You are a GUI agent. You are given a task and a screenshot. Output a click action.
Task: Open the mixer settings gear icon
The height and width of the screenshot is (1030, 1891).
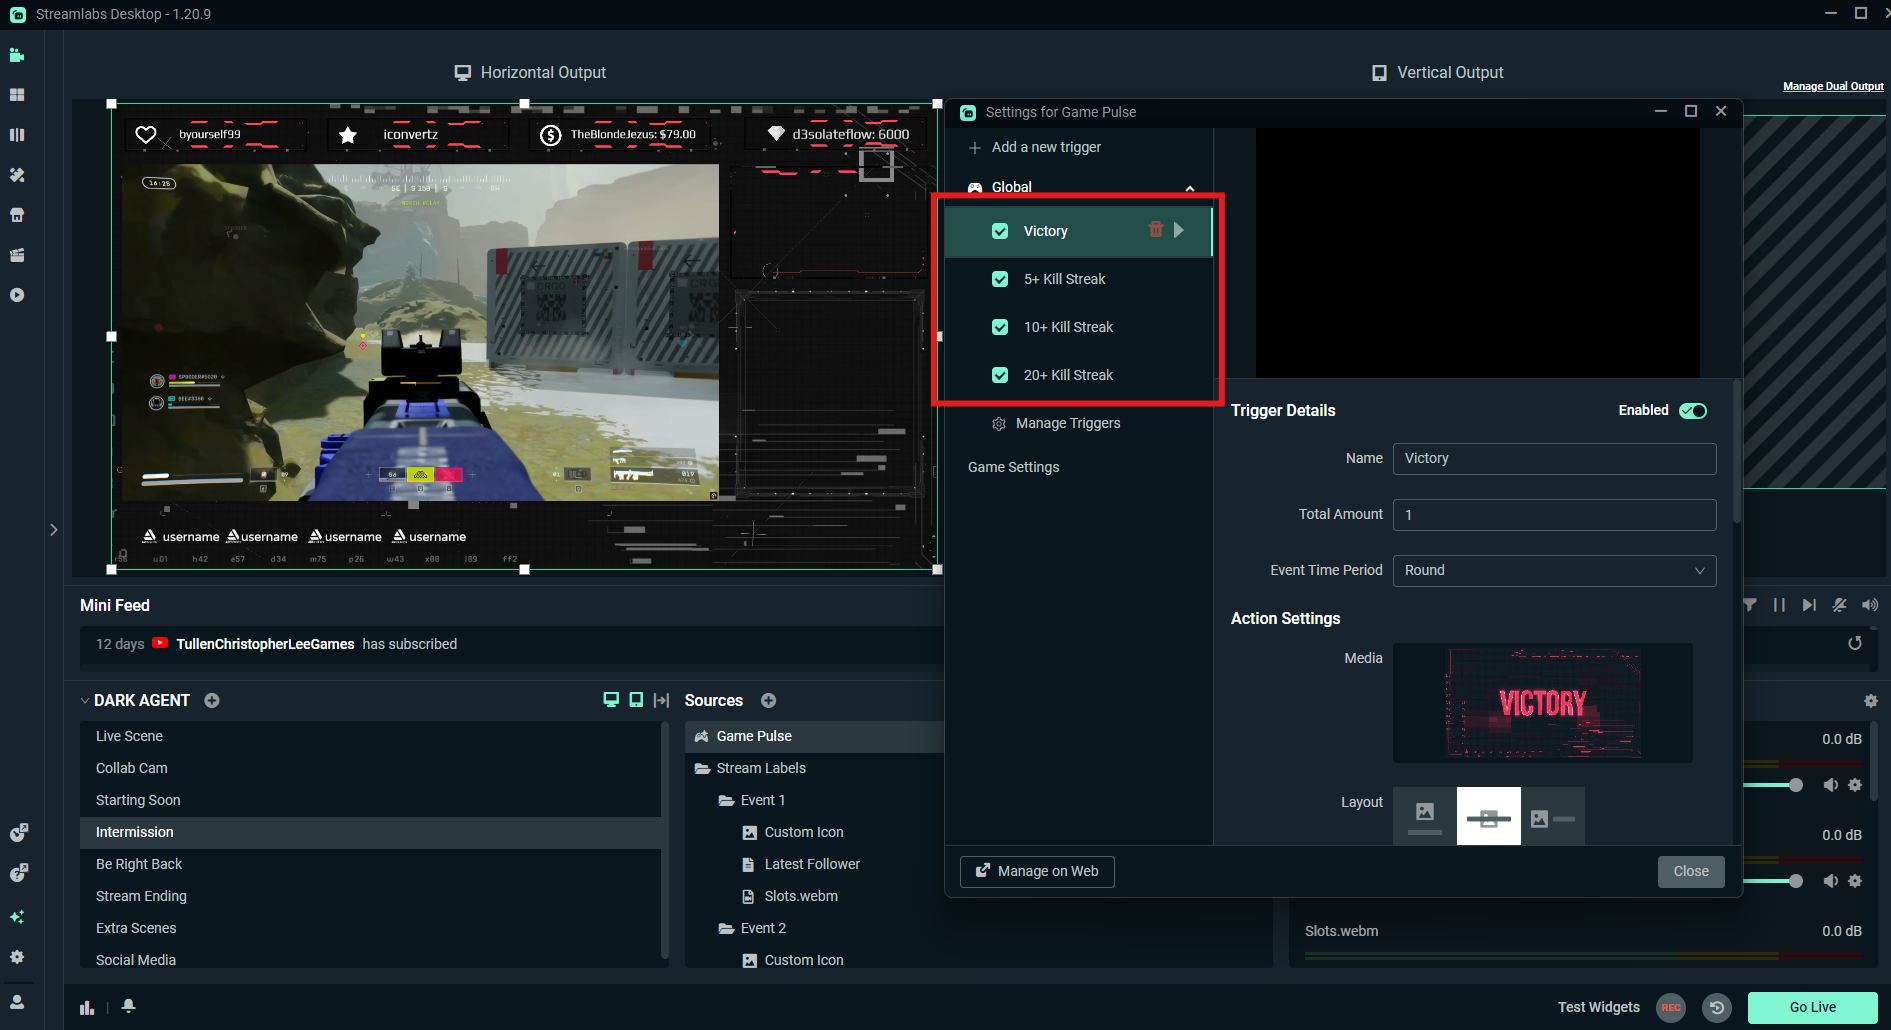(x=1871, y=701)
